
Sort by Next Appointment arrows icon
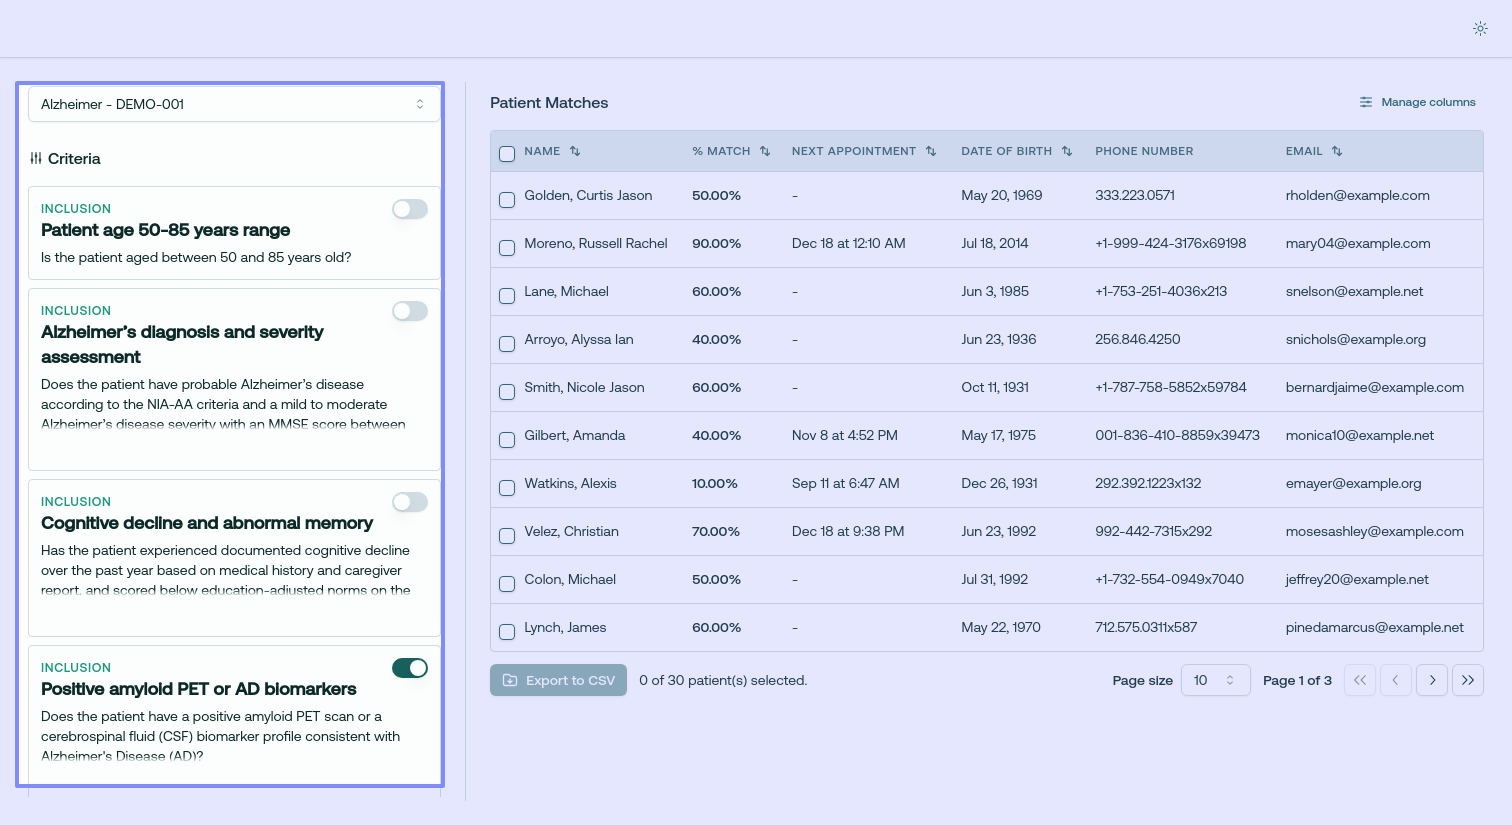tap(931, 151)
